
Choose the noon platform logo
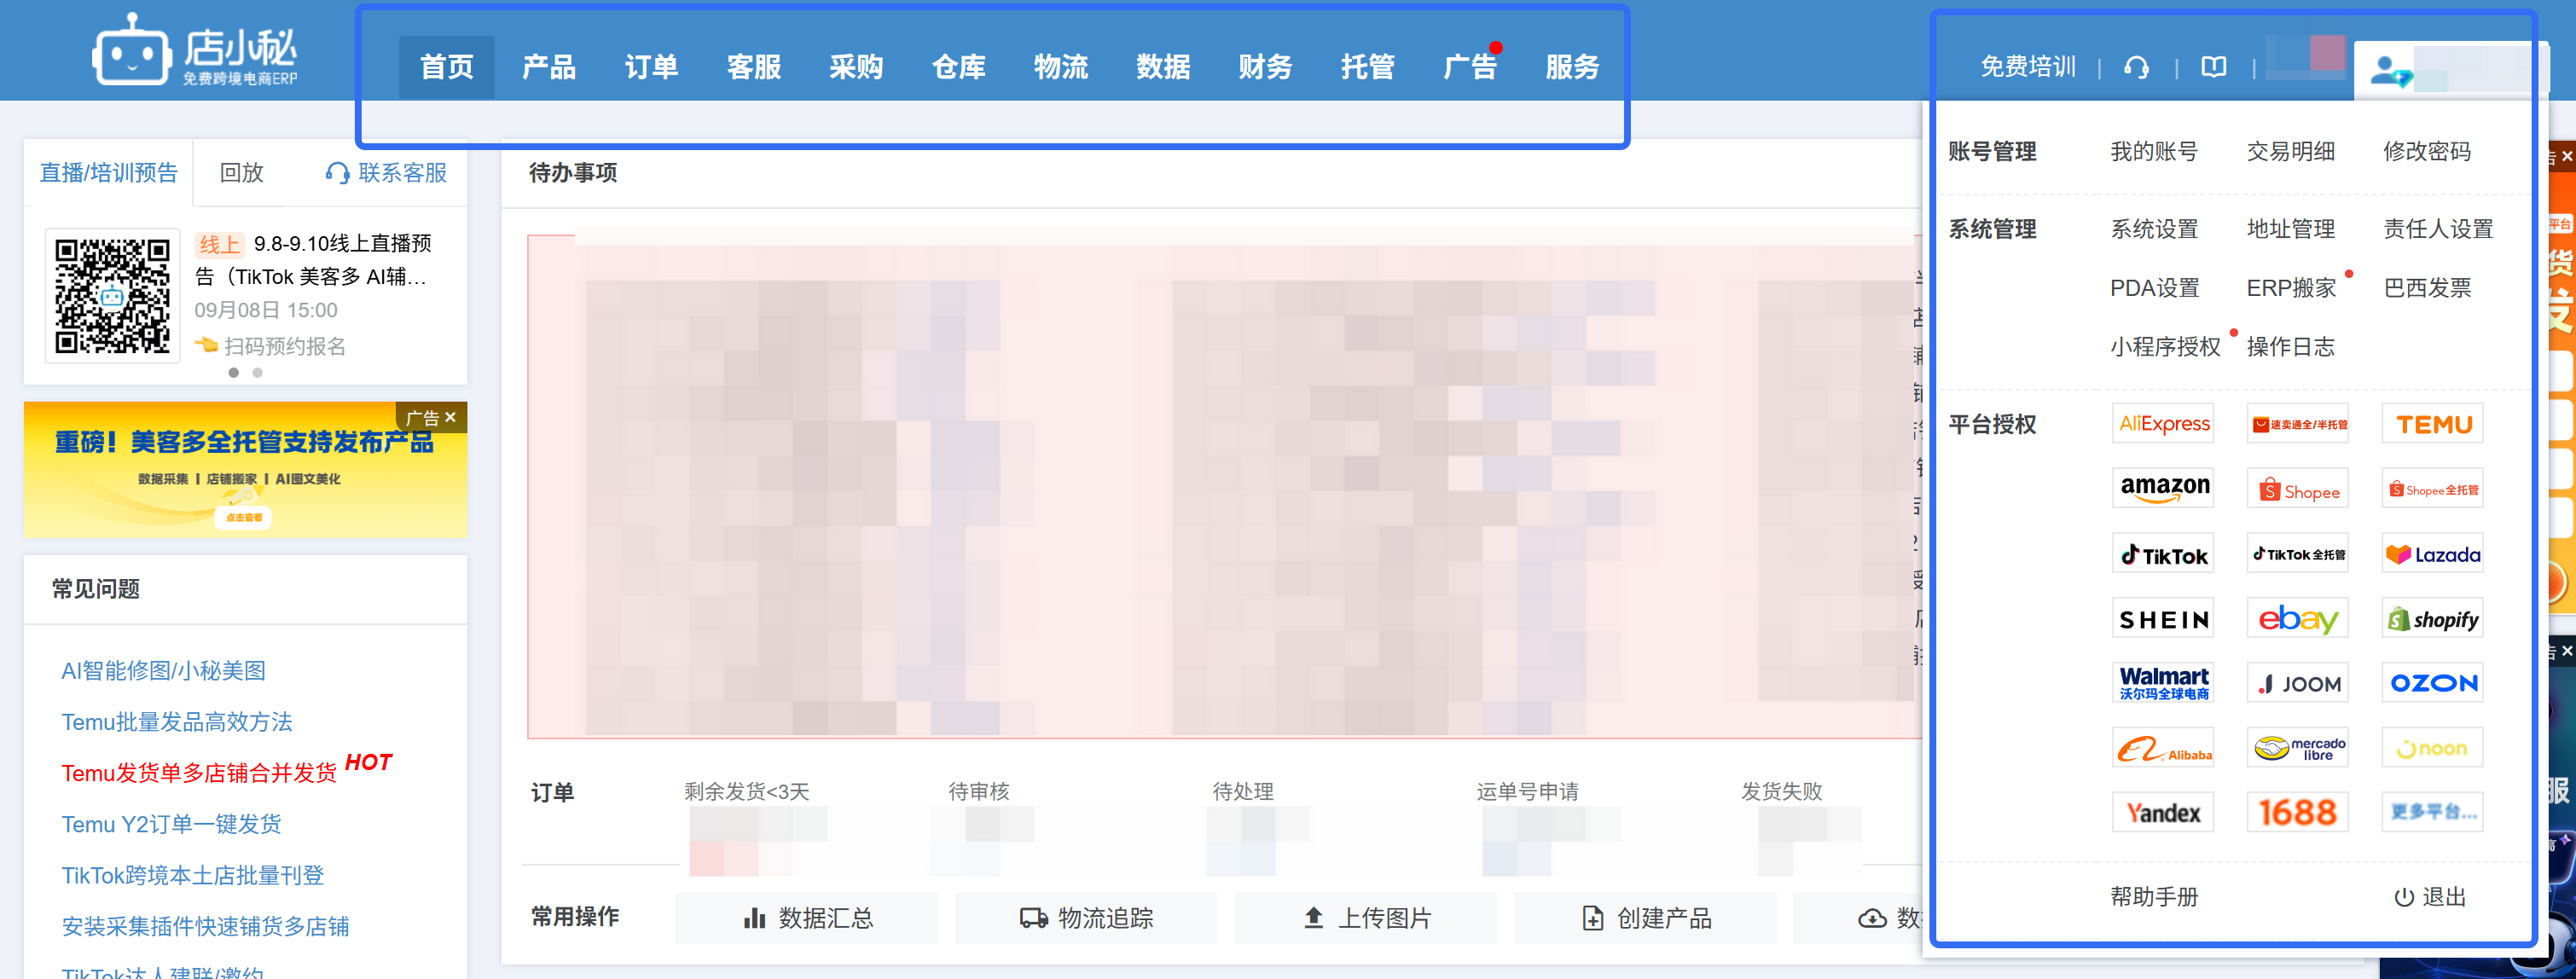point(2433,748)
